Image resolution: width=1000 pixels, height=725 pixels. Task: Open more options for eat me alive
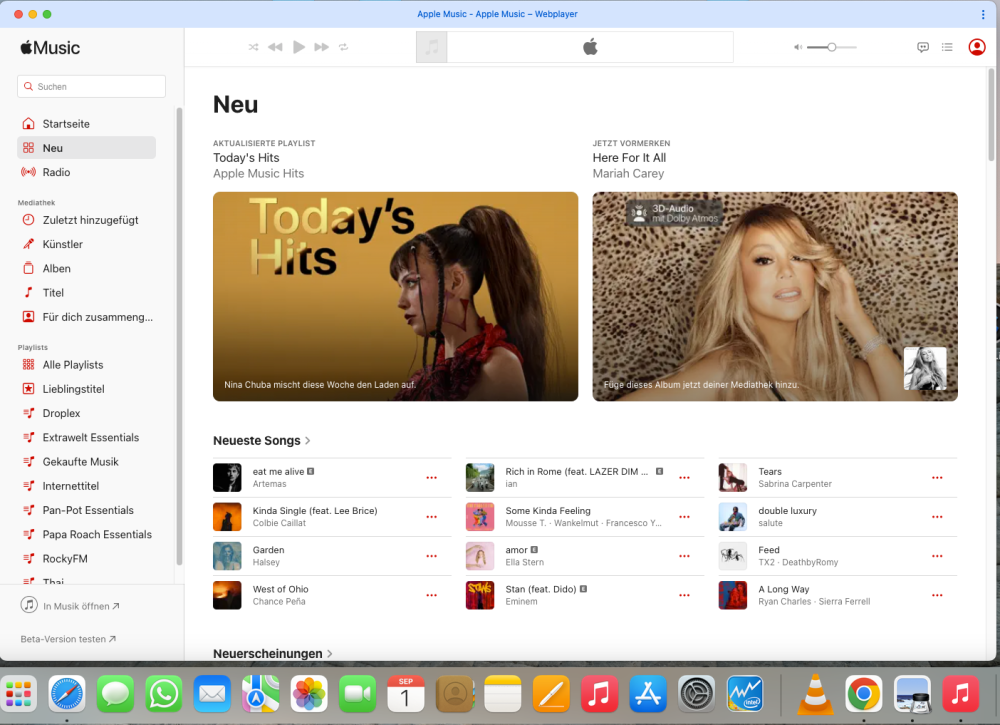pyautogui.click(x=432, y=478)
